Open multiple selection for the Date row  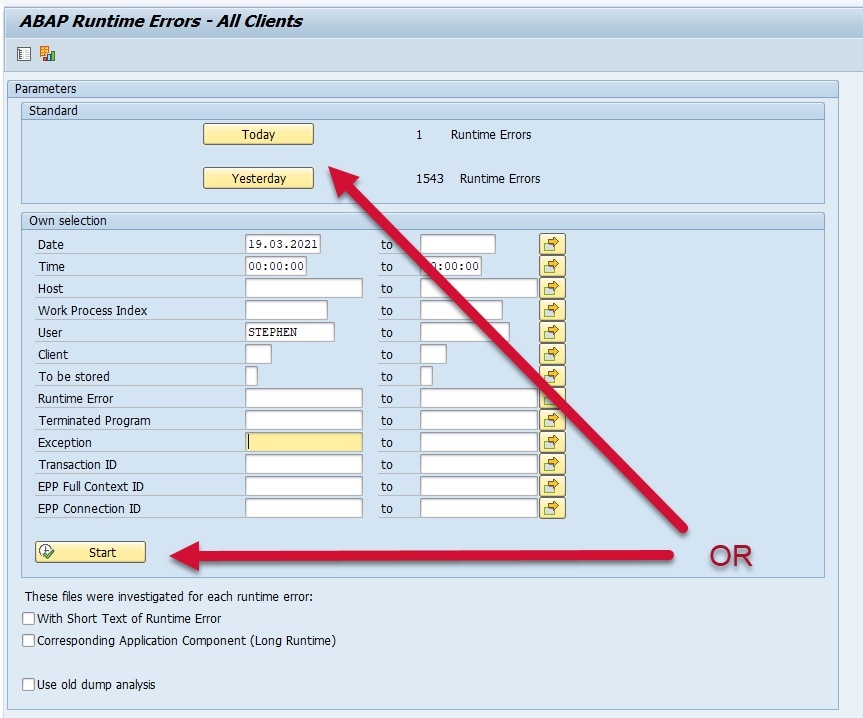552,244
